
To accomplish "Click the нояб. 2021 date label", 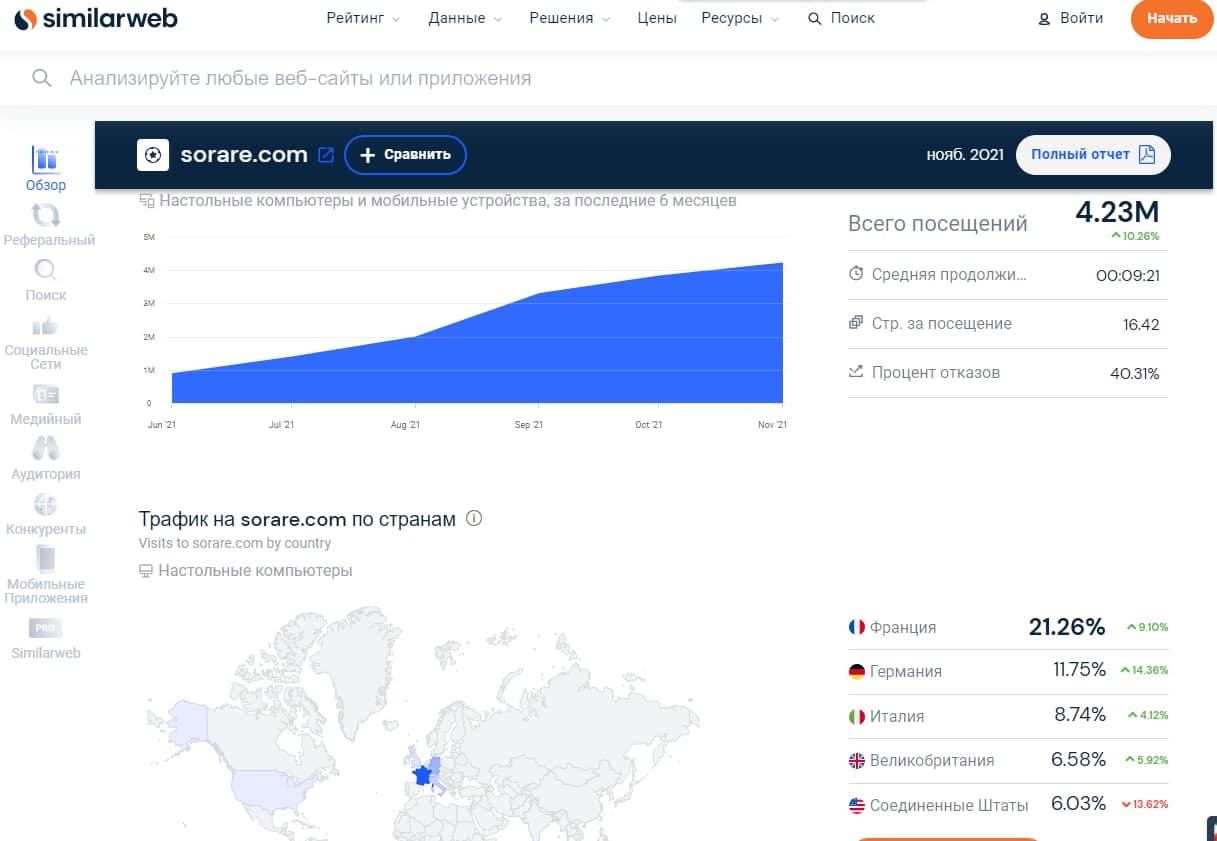I will 965,155.
